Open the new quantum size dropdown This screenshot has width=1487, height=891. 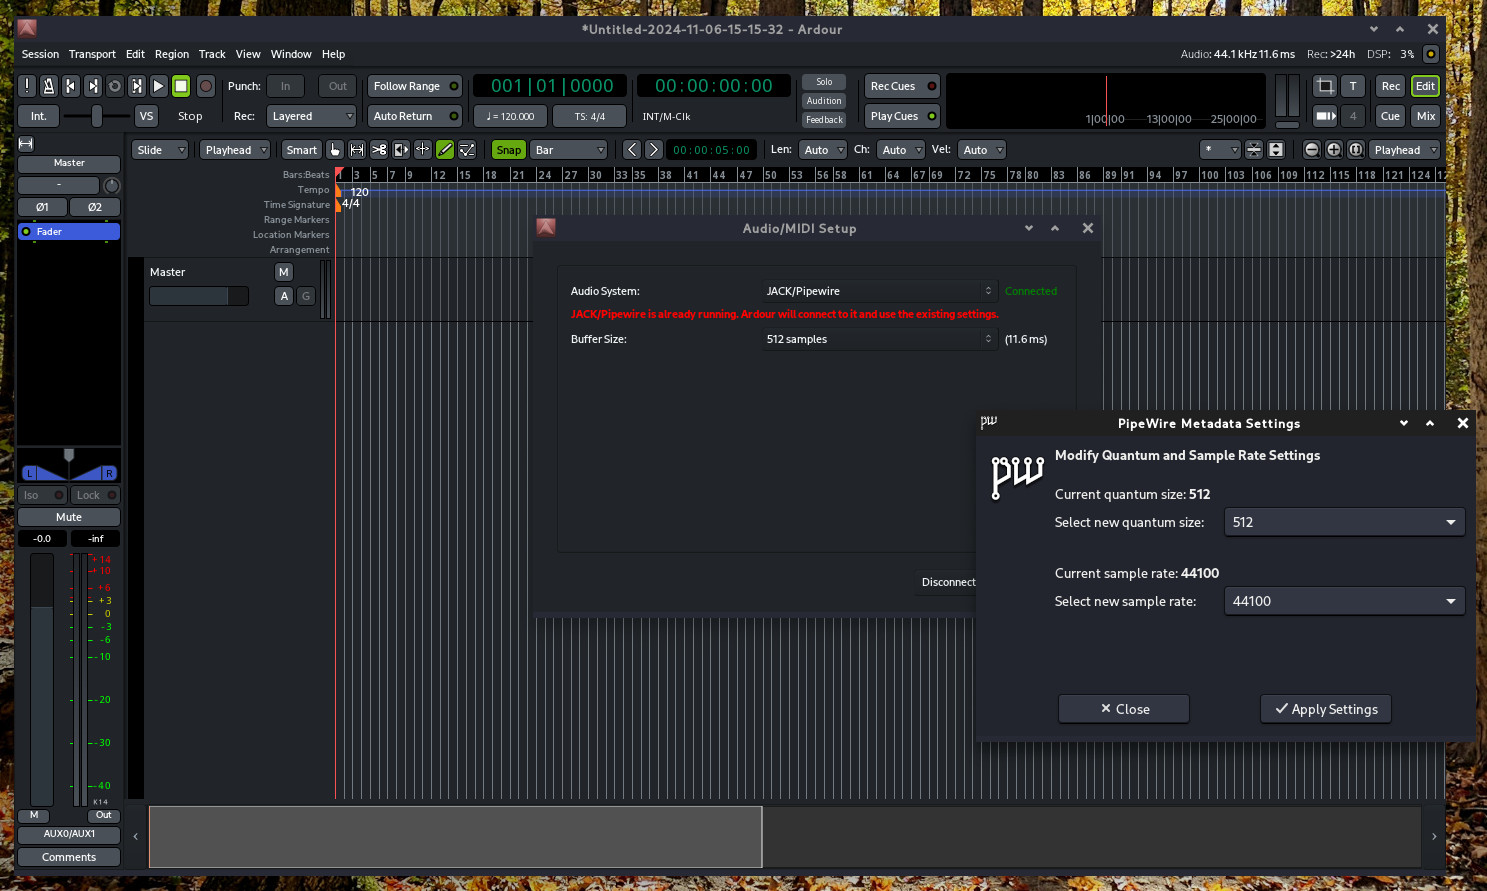point(1344,522)
